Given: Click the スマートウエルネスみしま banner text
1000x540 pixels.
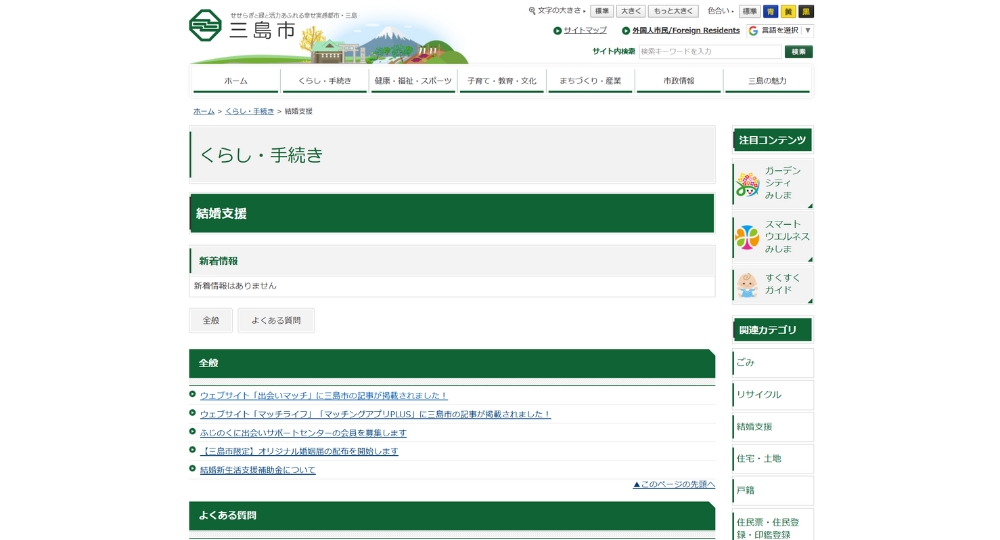Looking at the screenshot, I should (x=787, y=237).
